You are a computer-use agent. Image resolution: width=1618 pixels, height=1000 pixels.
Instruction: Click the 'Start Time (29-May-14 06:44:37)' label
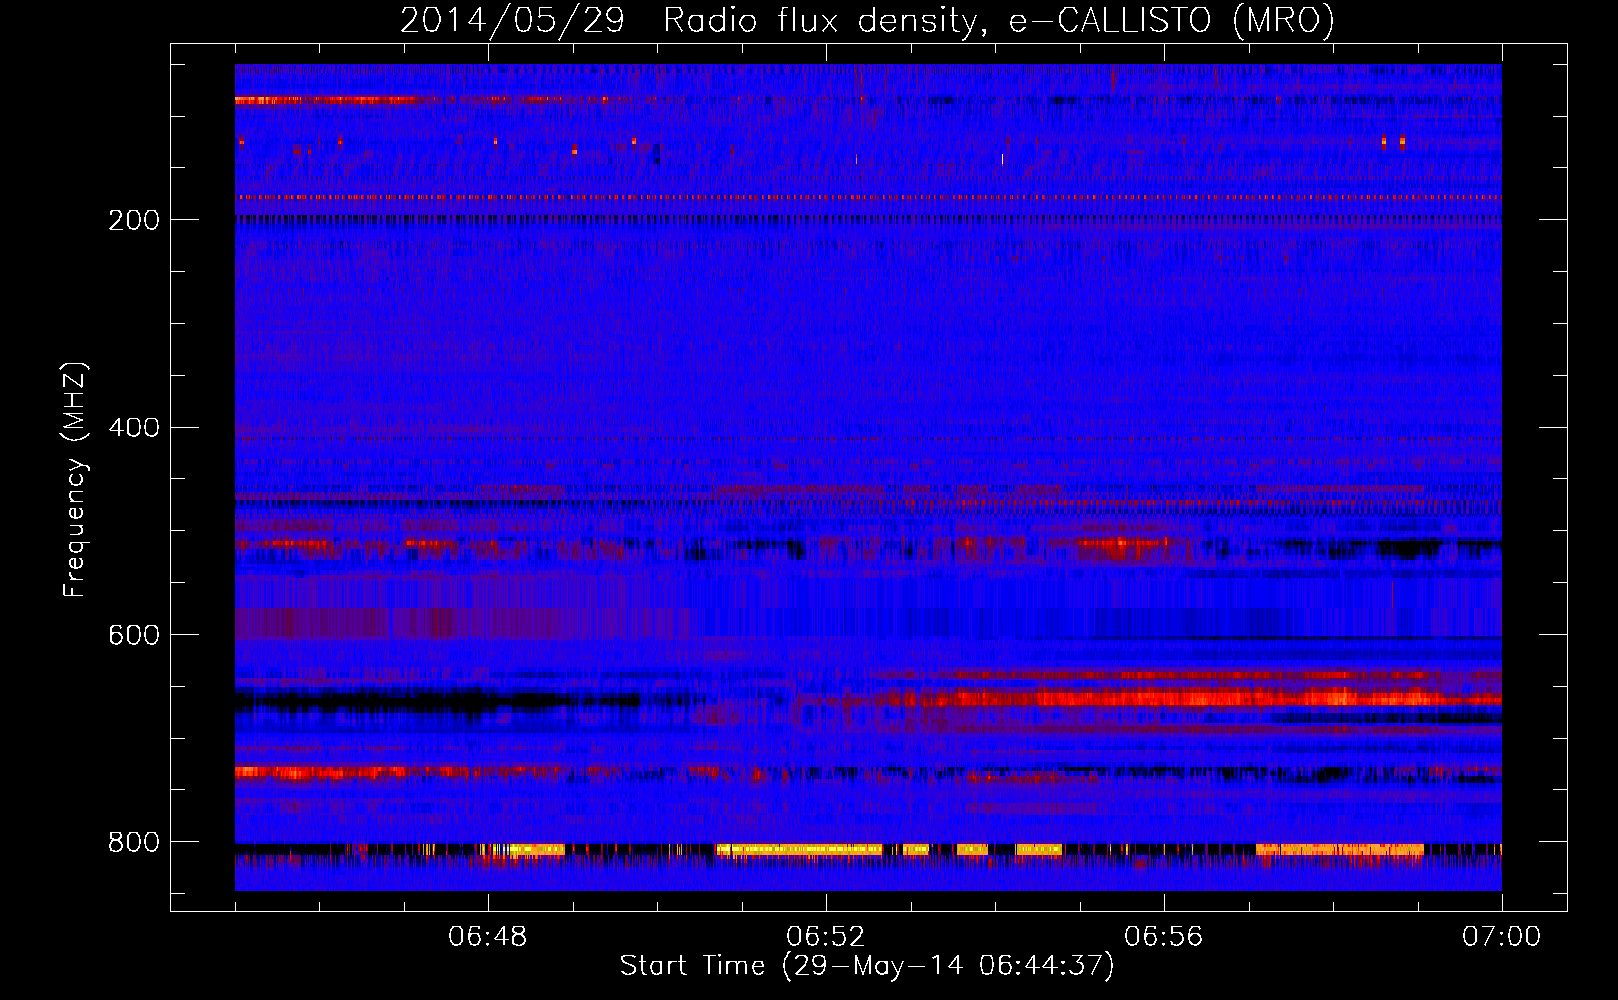click(867, 966)
